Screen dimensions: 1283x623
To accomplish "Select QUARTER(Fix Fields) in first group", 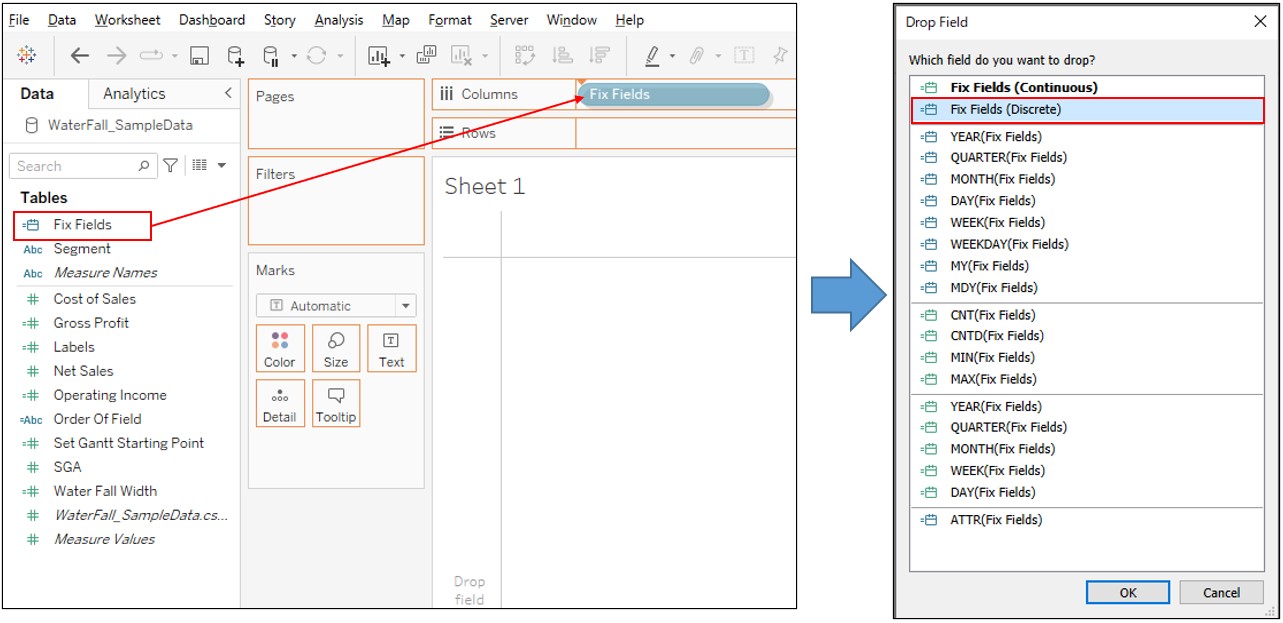I will tap(1088, 157).
